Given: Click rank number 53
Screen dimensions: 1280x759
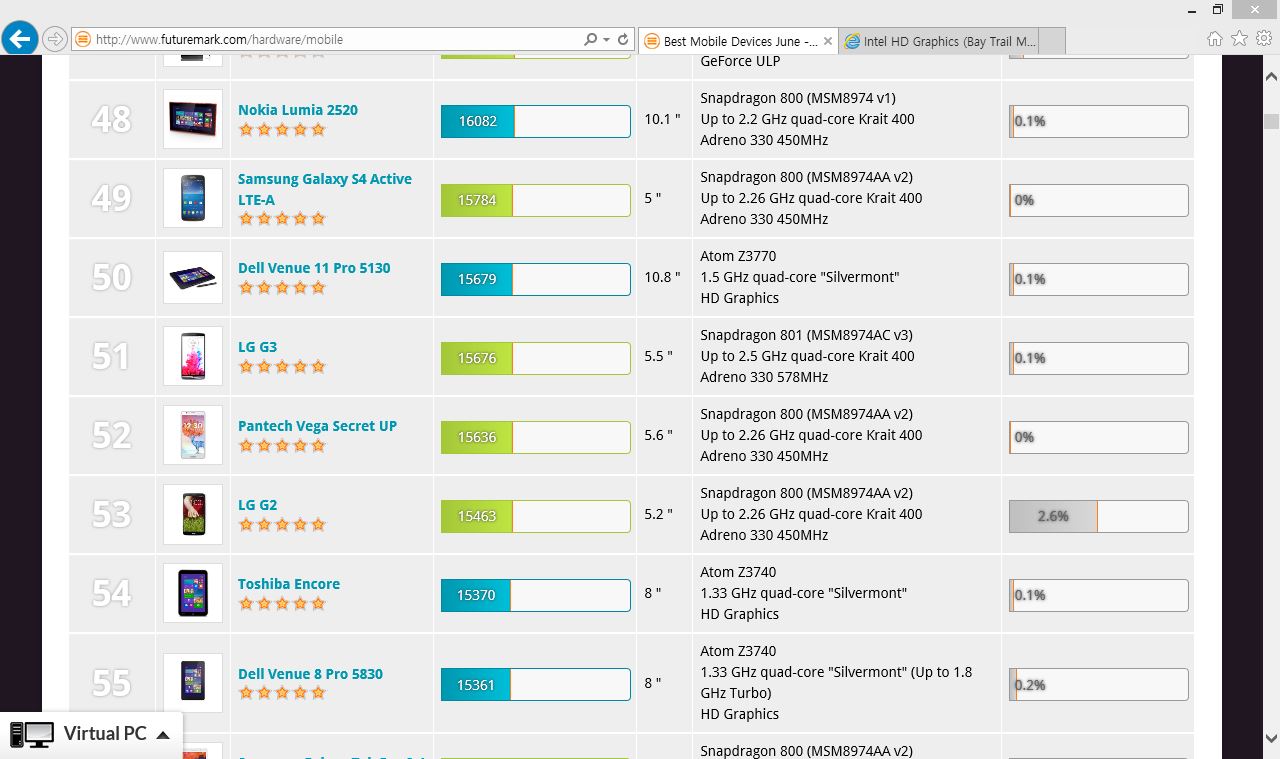Looking at the screenshot, I should 111,514.
